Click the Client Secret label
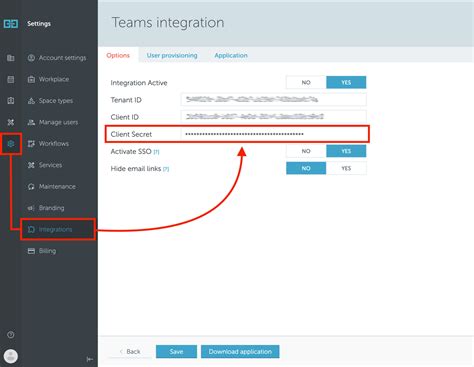The width and height of the screenshot is (474, 367). [131, 134]
